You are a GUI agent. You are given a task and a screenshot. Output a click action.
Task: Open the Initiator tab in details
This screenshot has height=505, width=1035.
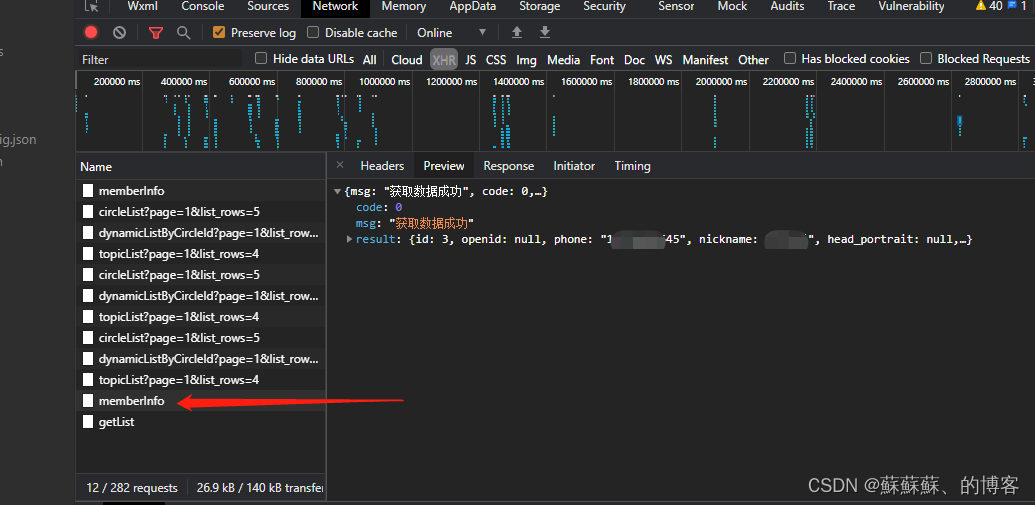pyautogui.click(x=574, y=166)
